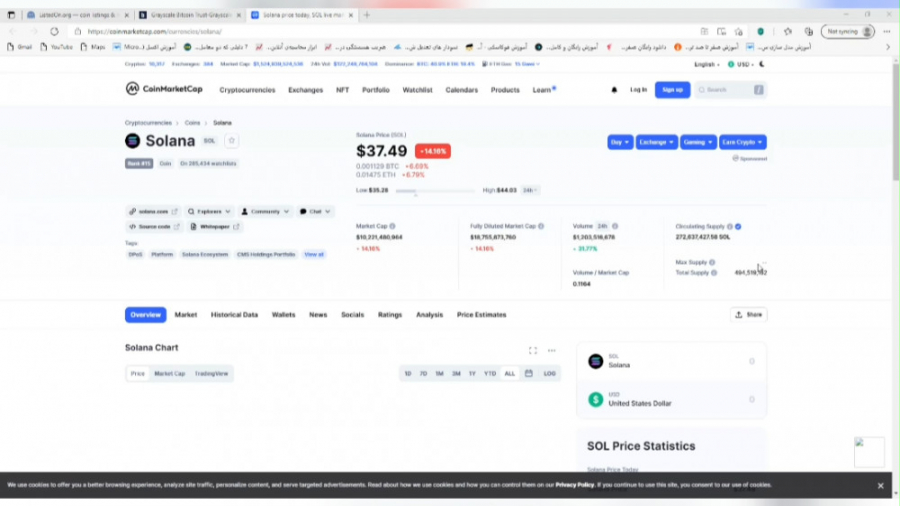Expand the Chat dropdown
The image size is (900, 506).
tap(315, 212)
